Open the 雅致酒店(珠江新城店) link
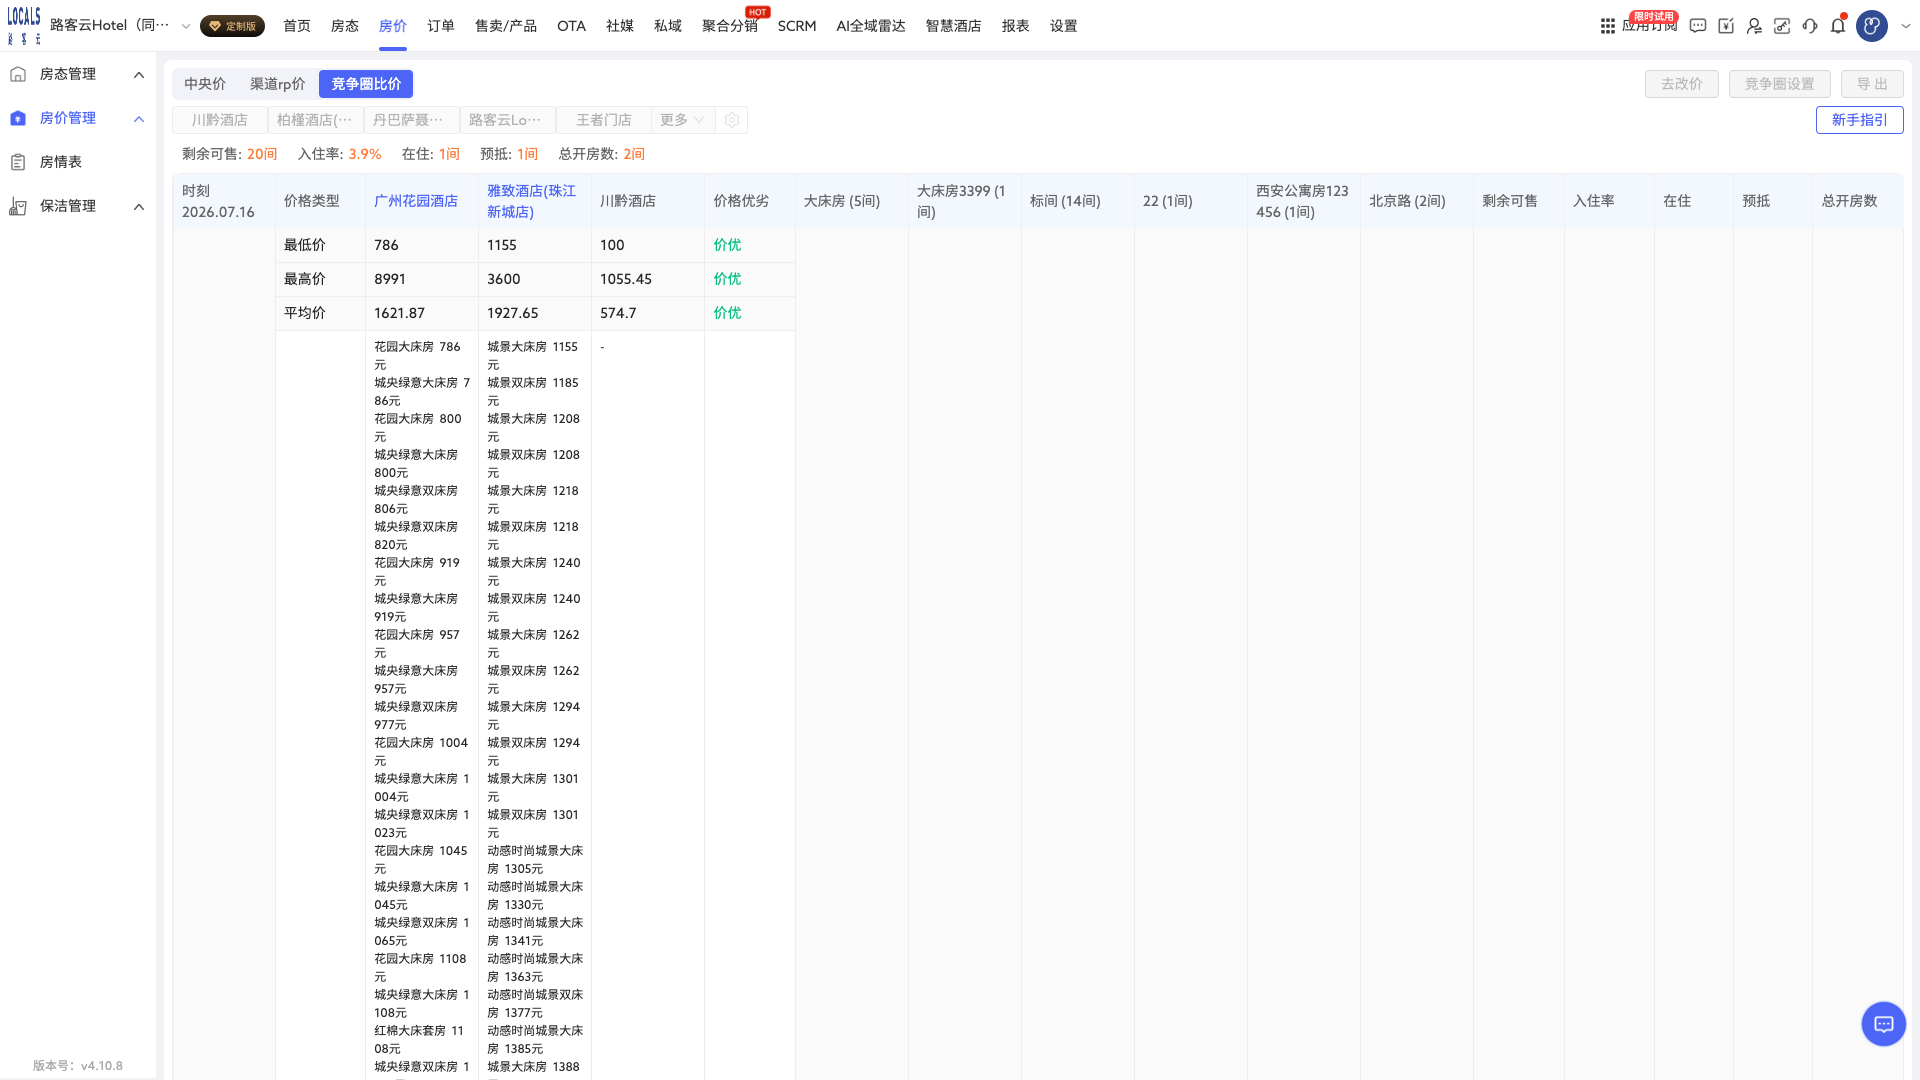 531,201
